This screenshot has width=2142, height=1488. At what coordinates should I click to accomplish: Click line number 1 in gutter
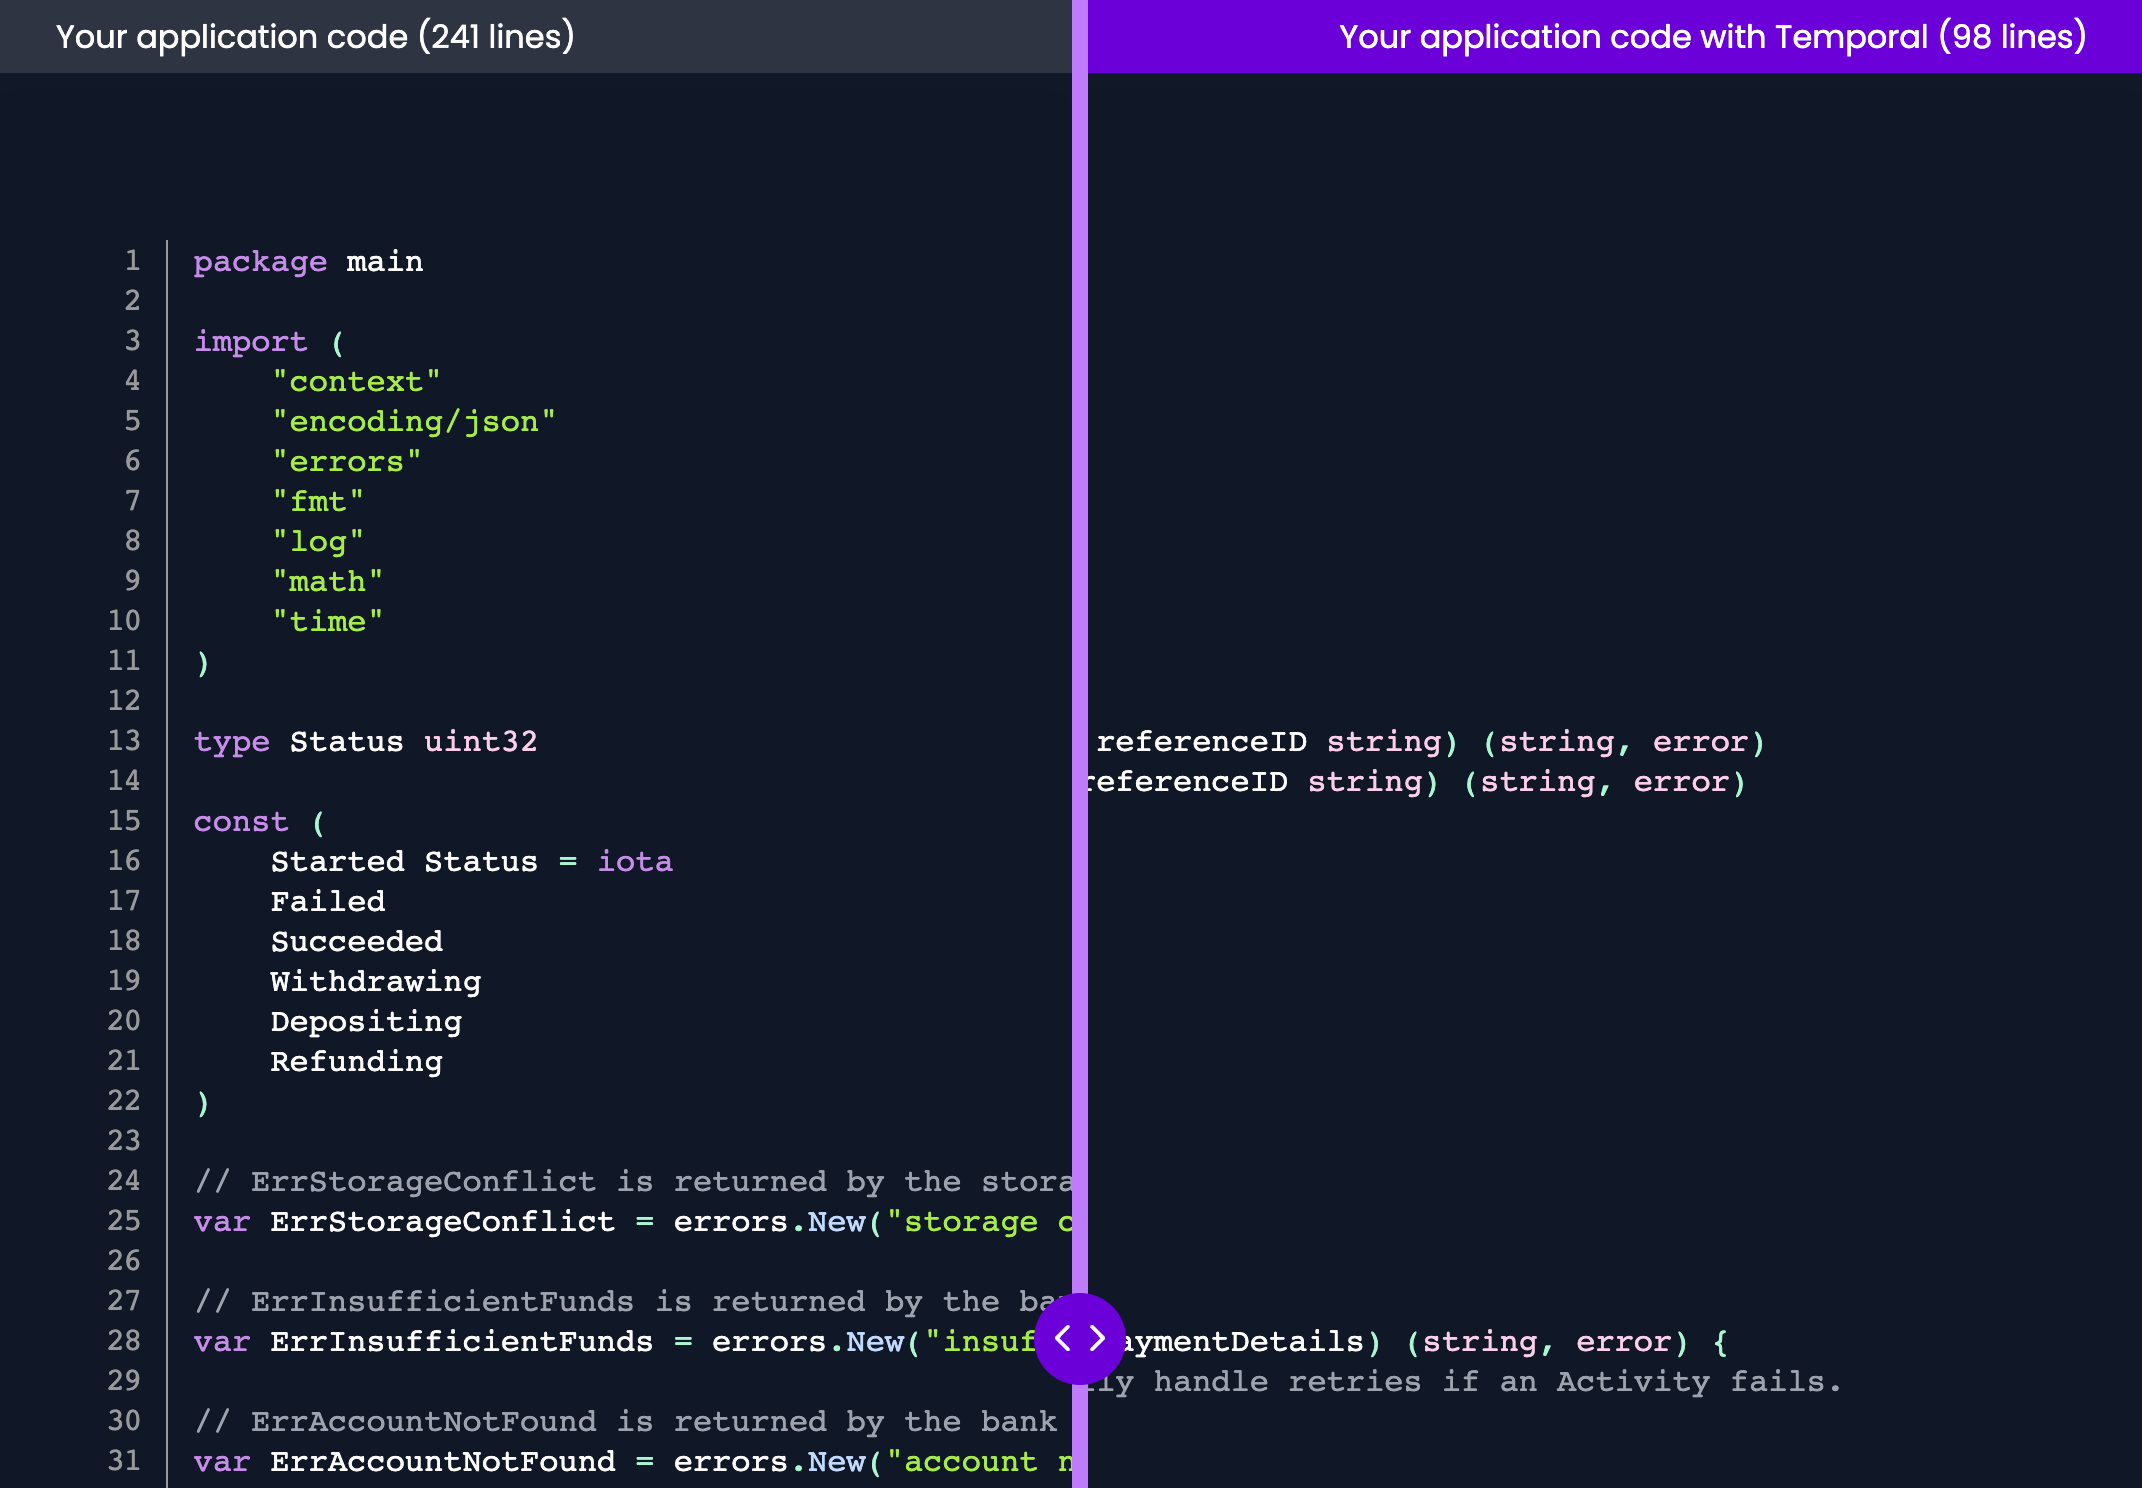(x=132, y=261)
